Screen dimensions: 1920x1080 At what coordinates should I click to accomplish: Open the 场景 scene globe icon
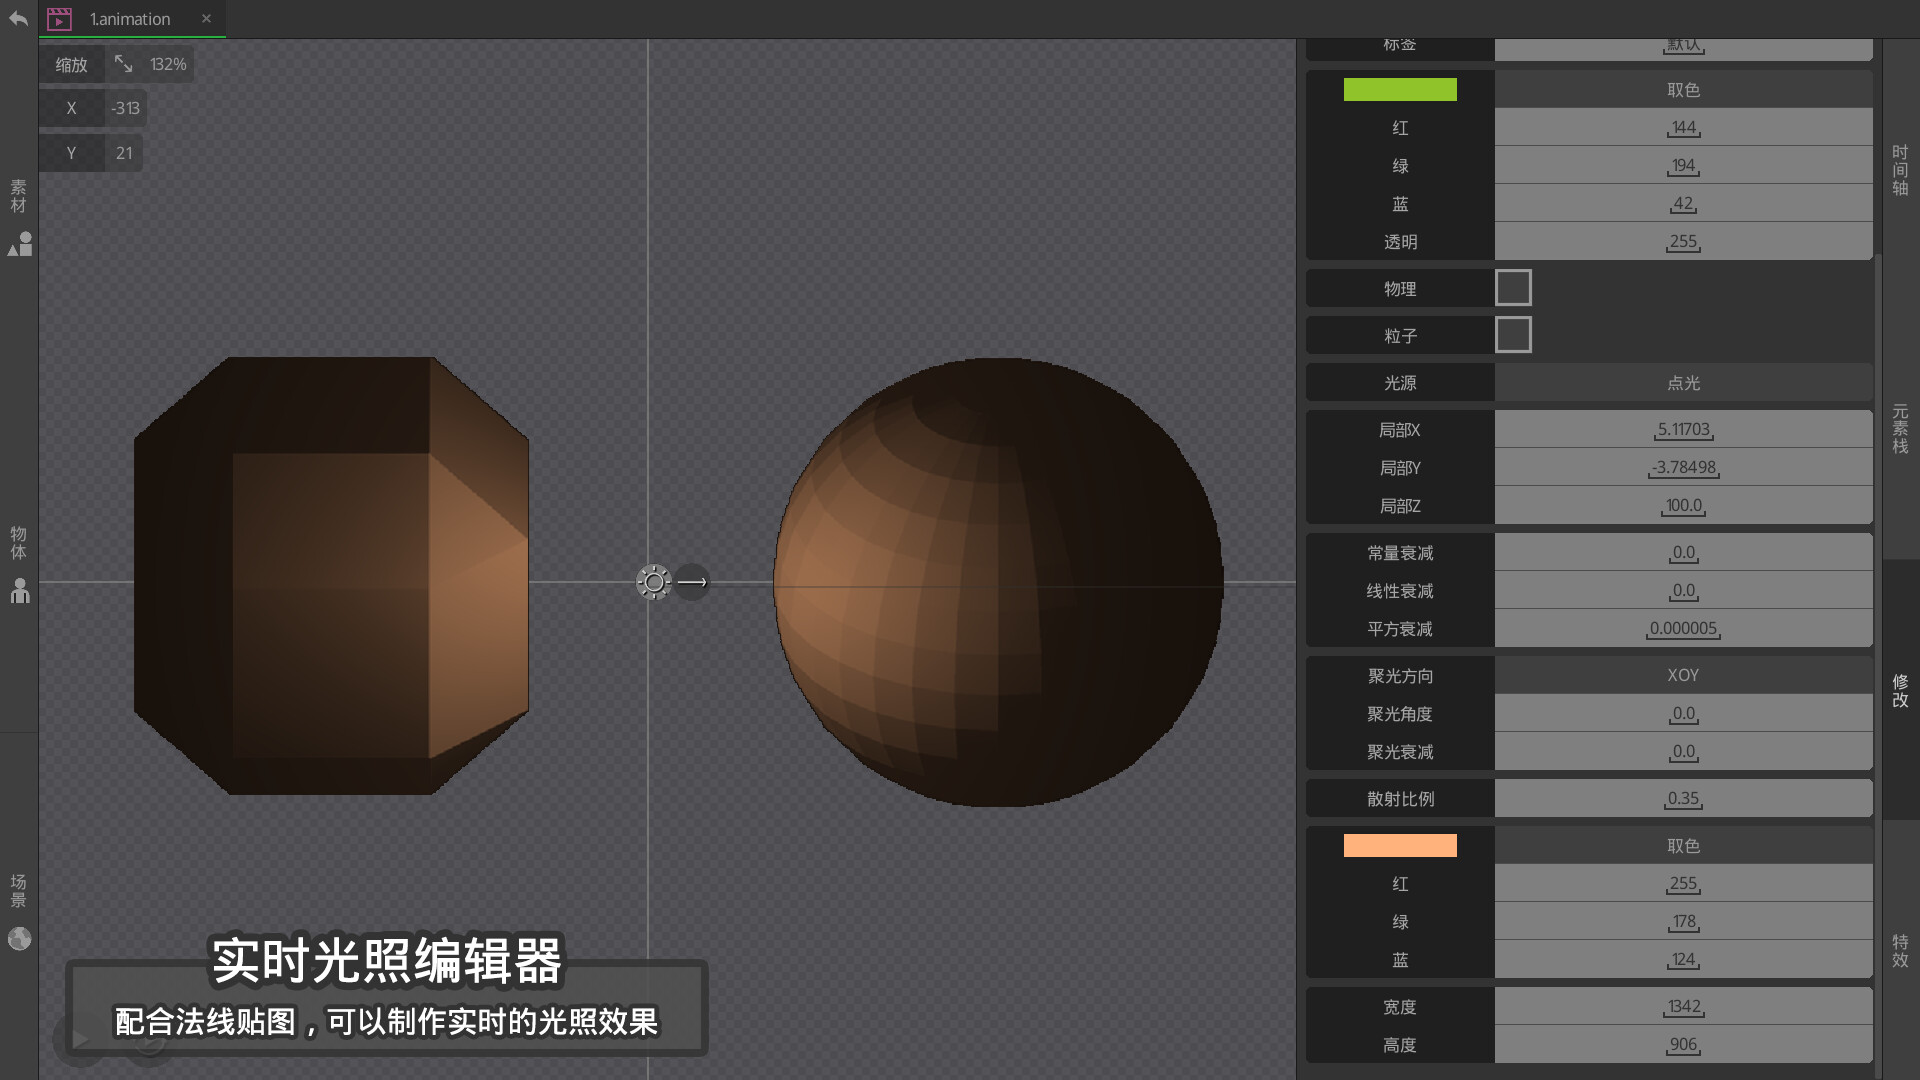[20, 939]
